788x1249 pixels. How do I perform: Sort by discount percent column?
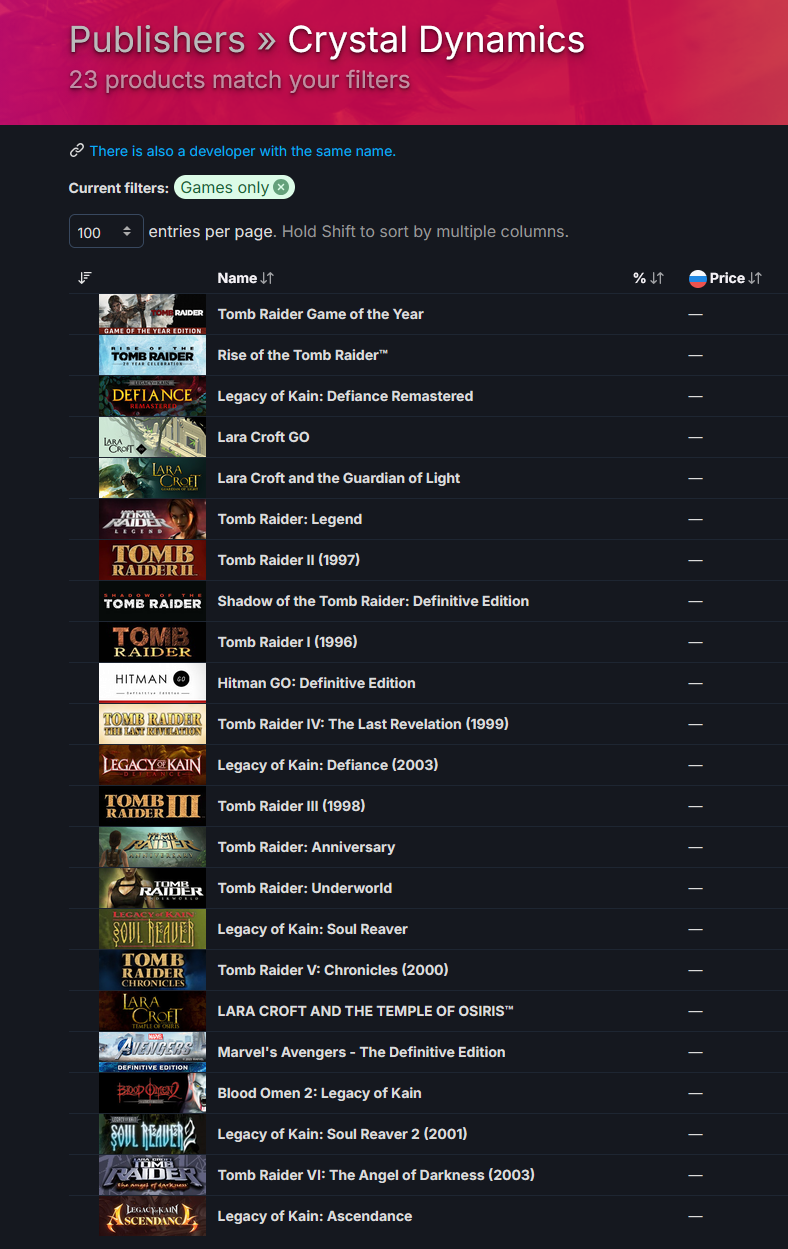click(x=648, y=278)
